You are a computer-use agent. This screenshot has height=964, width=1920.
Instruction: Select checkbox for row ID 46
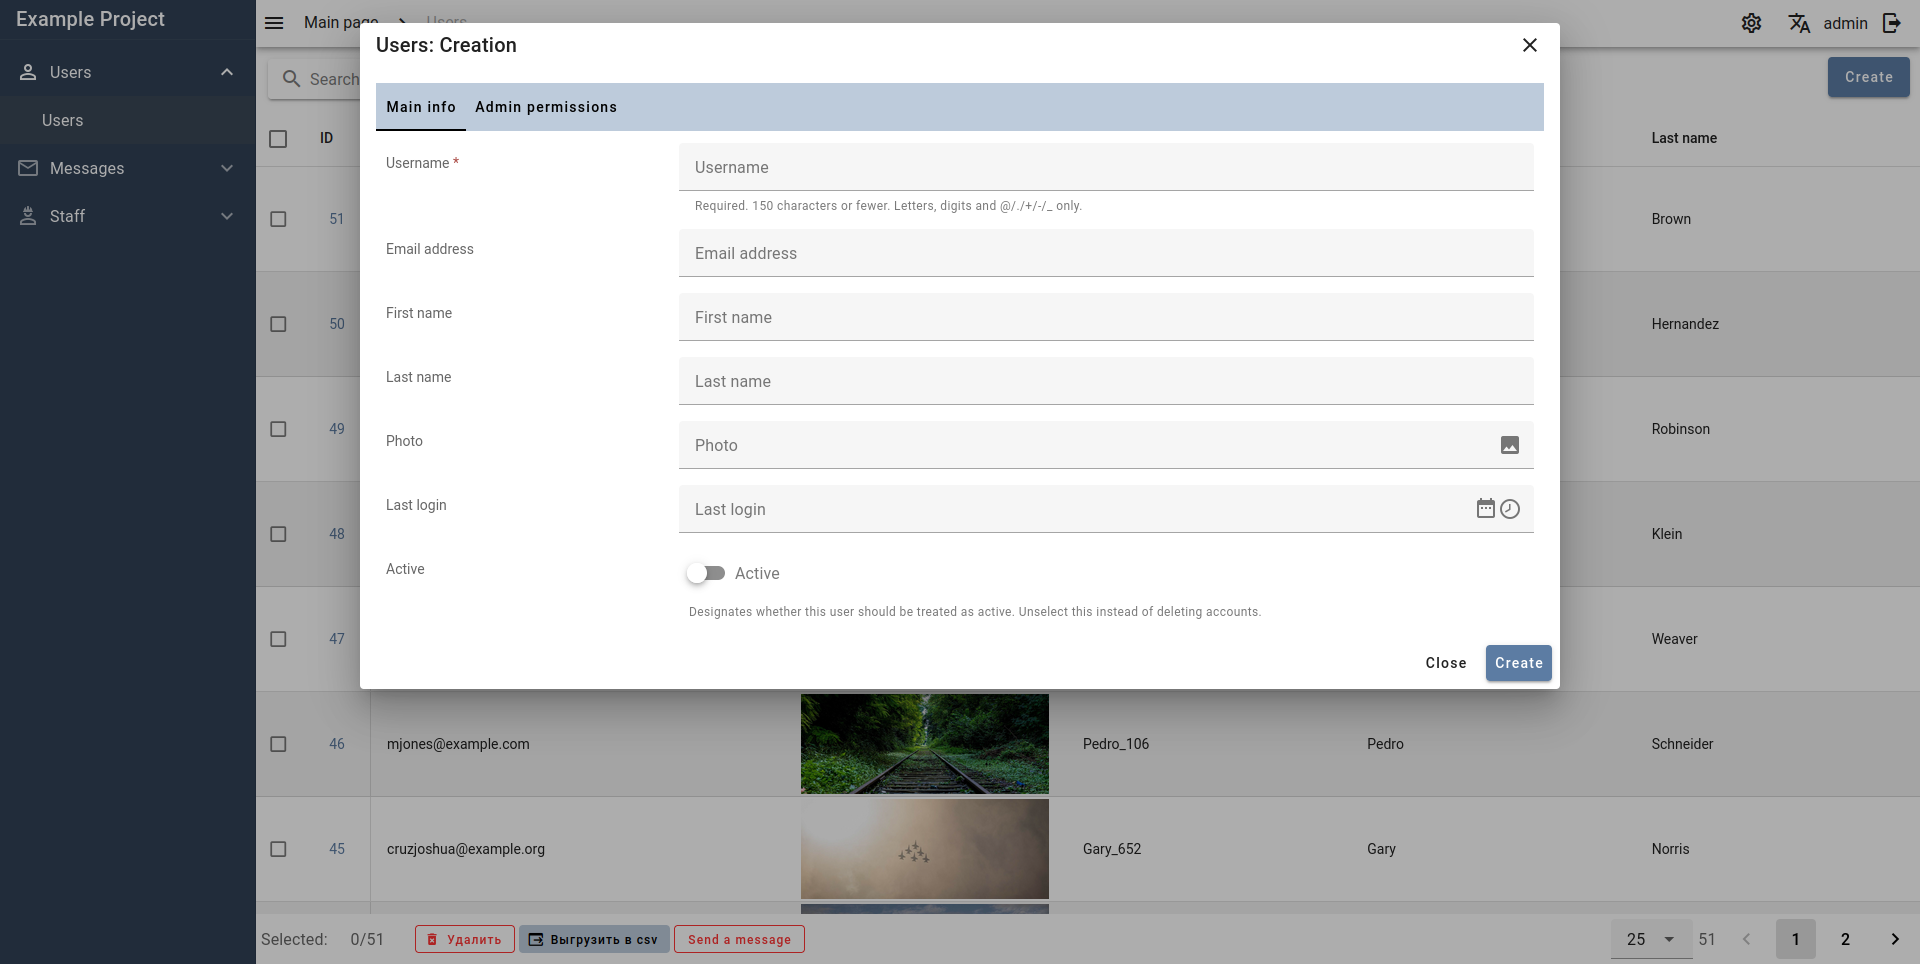click(x=278, y=744)
